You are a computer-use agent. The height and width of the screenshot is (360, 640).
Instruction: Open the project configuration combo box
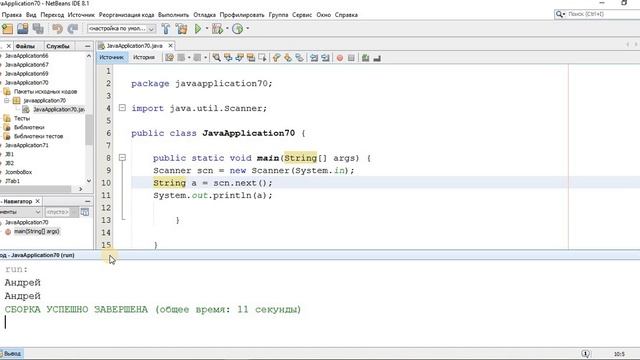click(121, 29)
